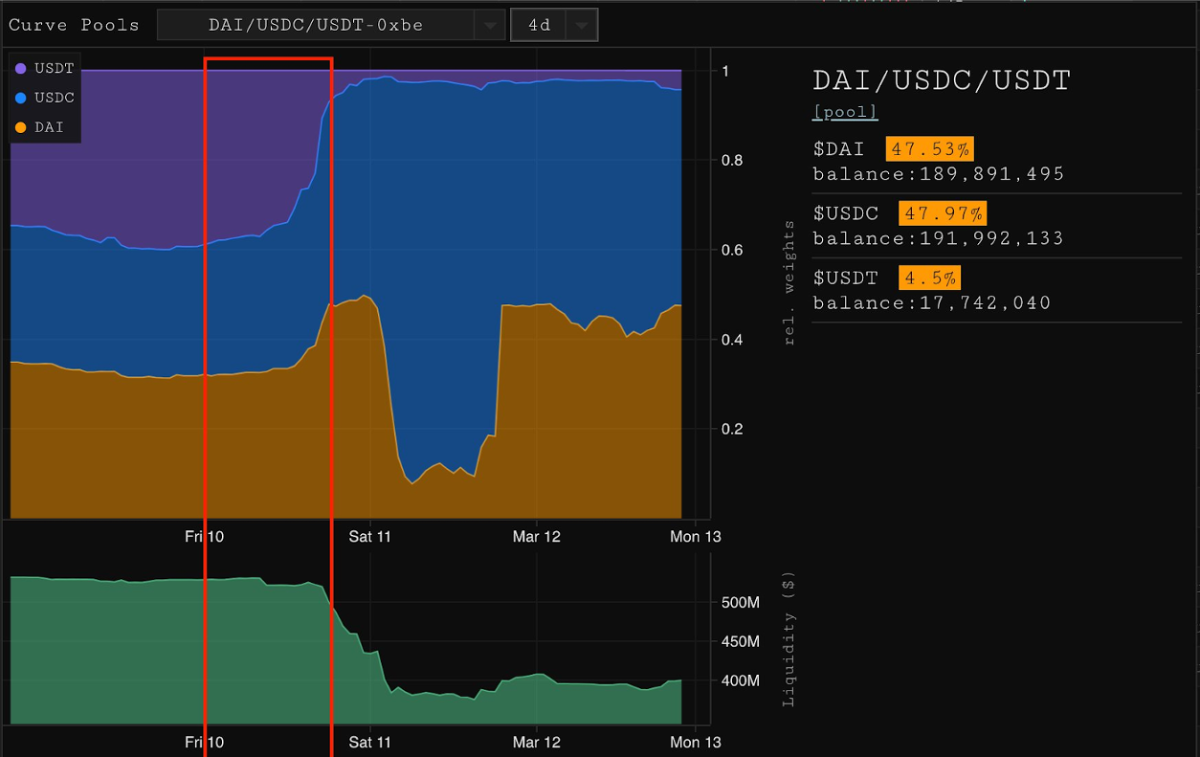Select the DAI/USDC/USDT pool heading
1200x757 pixels.
pyautogui.click(x=941, y=80)
